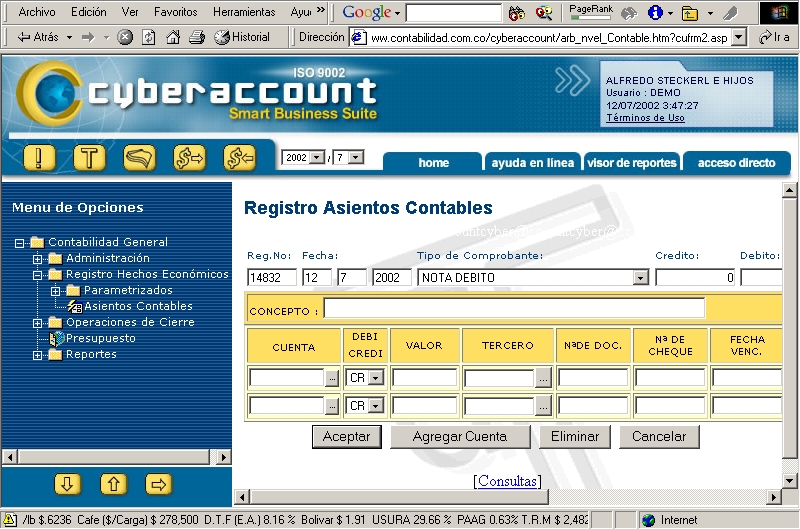800x529 pixels.
Task: Click the browser Refresh icon
Action: [x=148, y=37]
